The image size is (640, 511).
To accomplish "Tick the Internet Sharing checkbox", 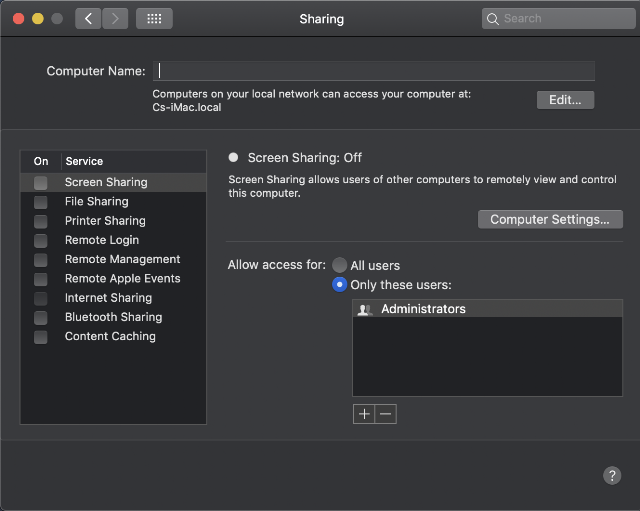I will (x=41, y=298).
